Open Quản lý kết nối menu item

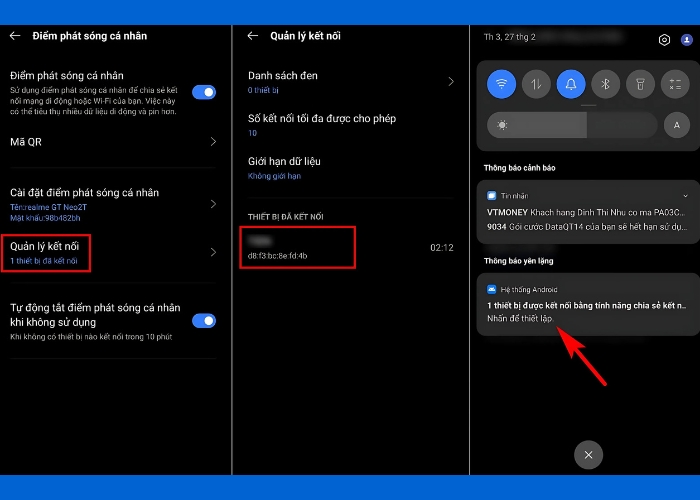coord(48,251)
